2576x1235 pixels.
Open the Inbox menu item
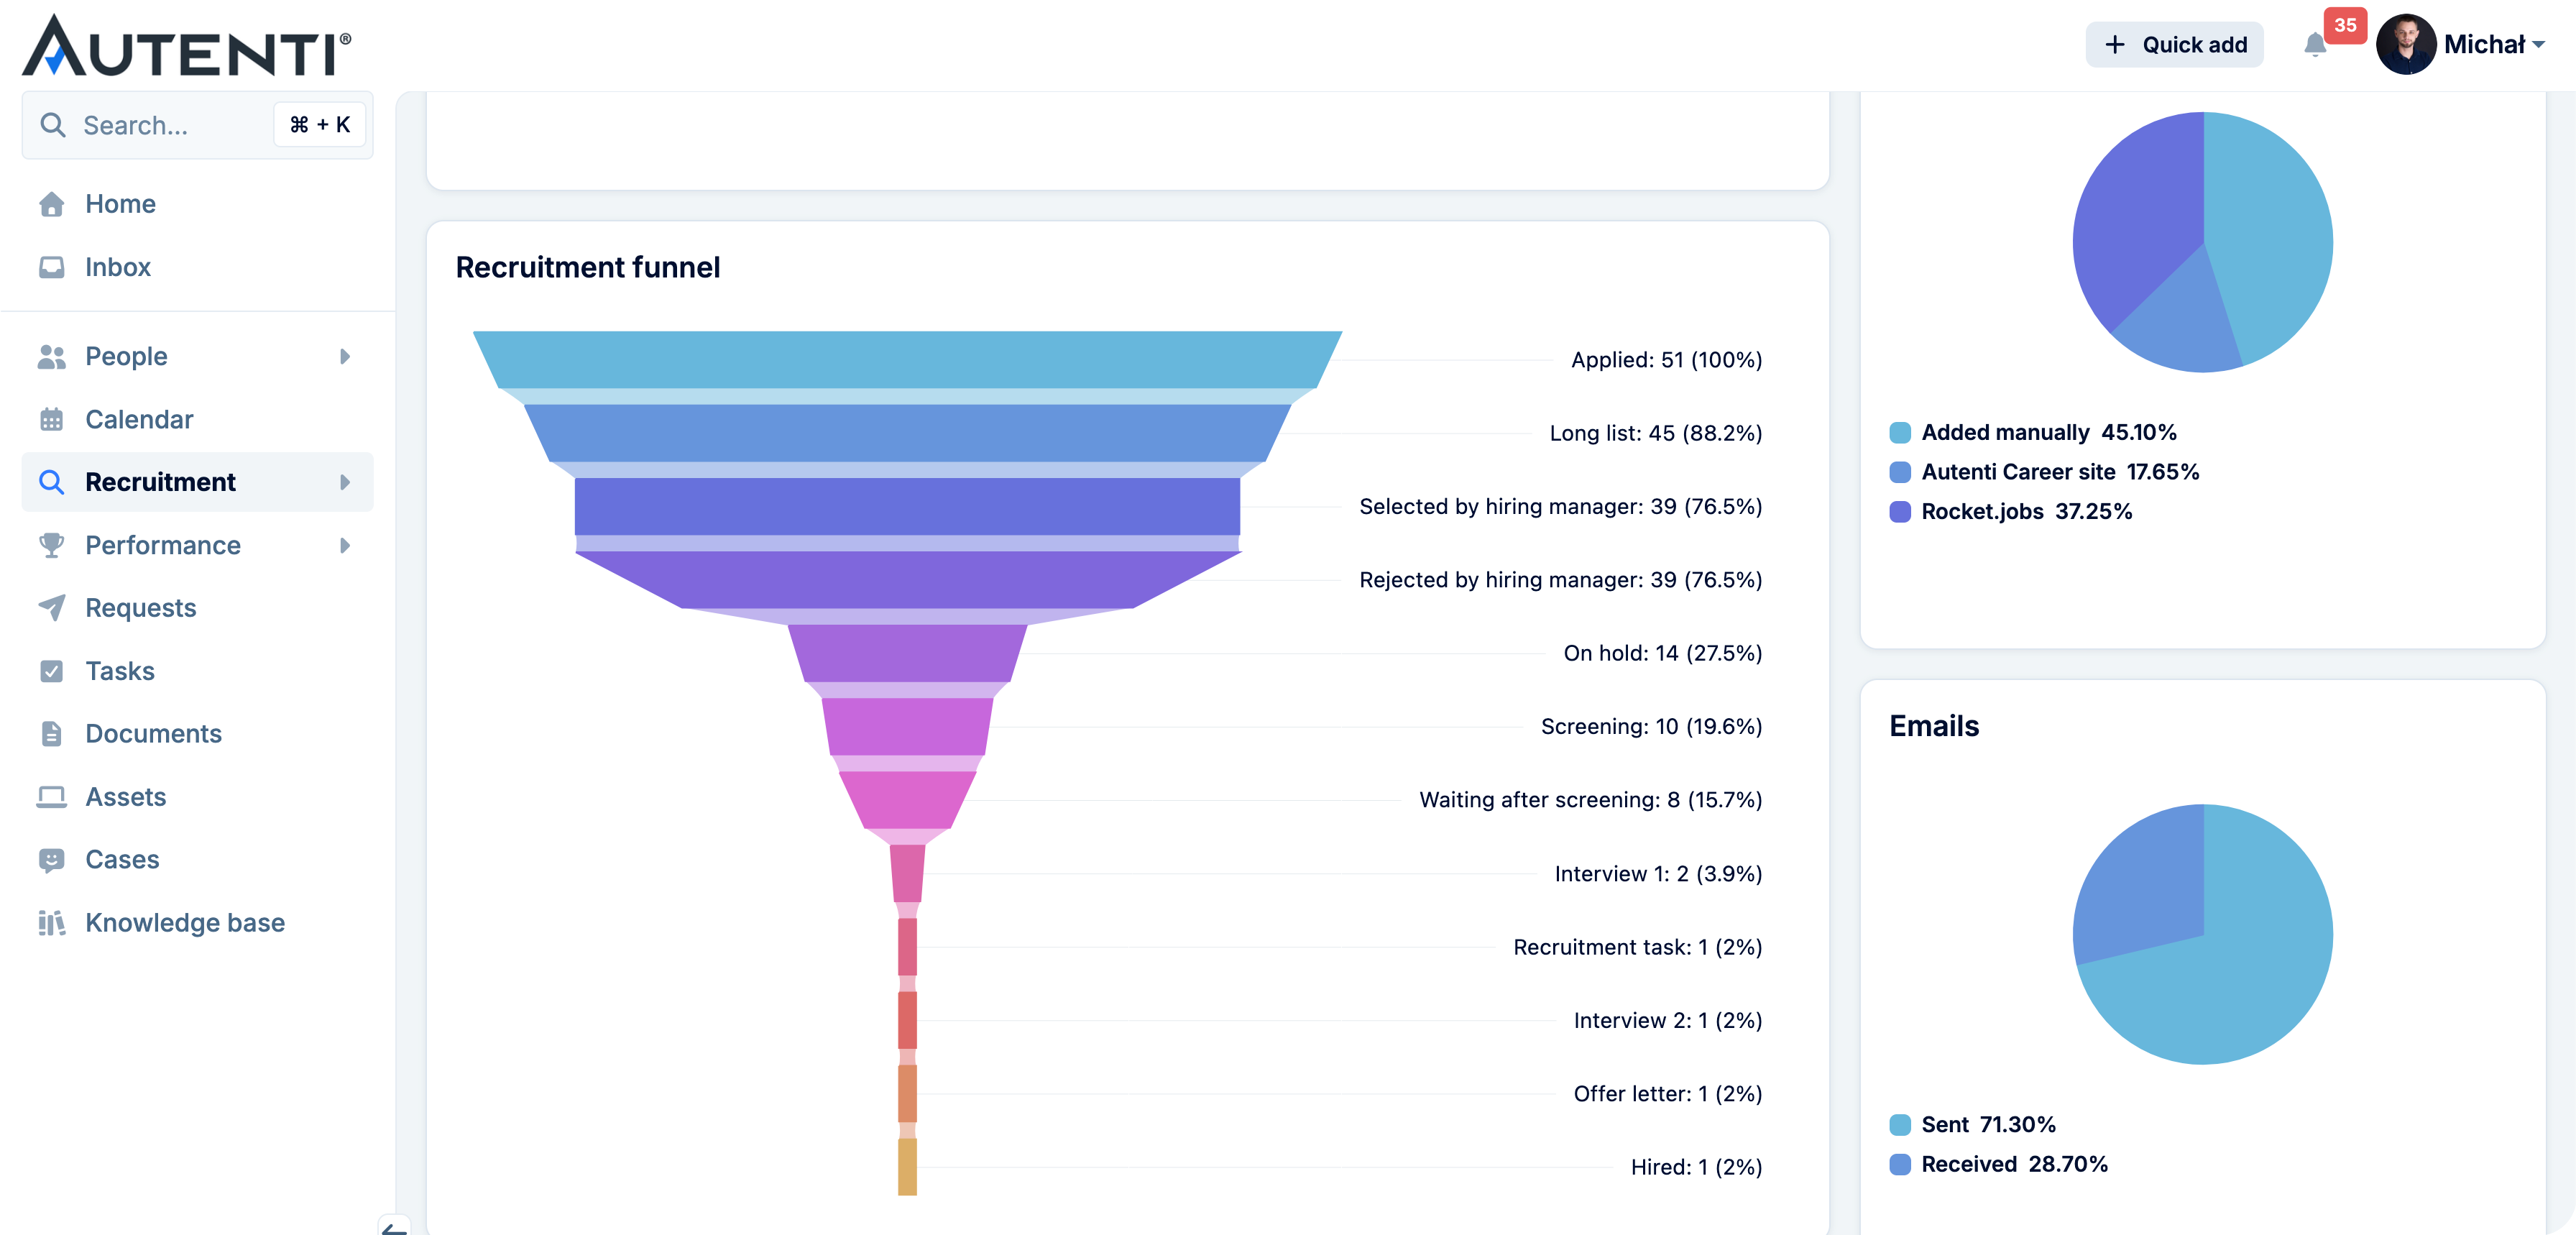pos(198,267)
